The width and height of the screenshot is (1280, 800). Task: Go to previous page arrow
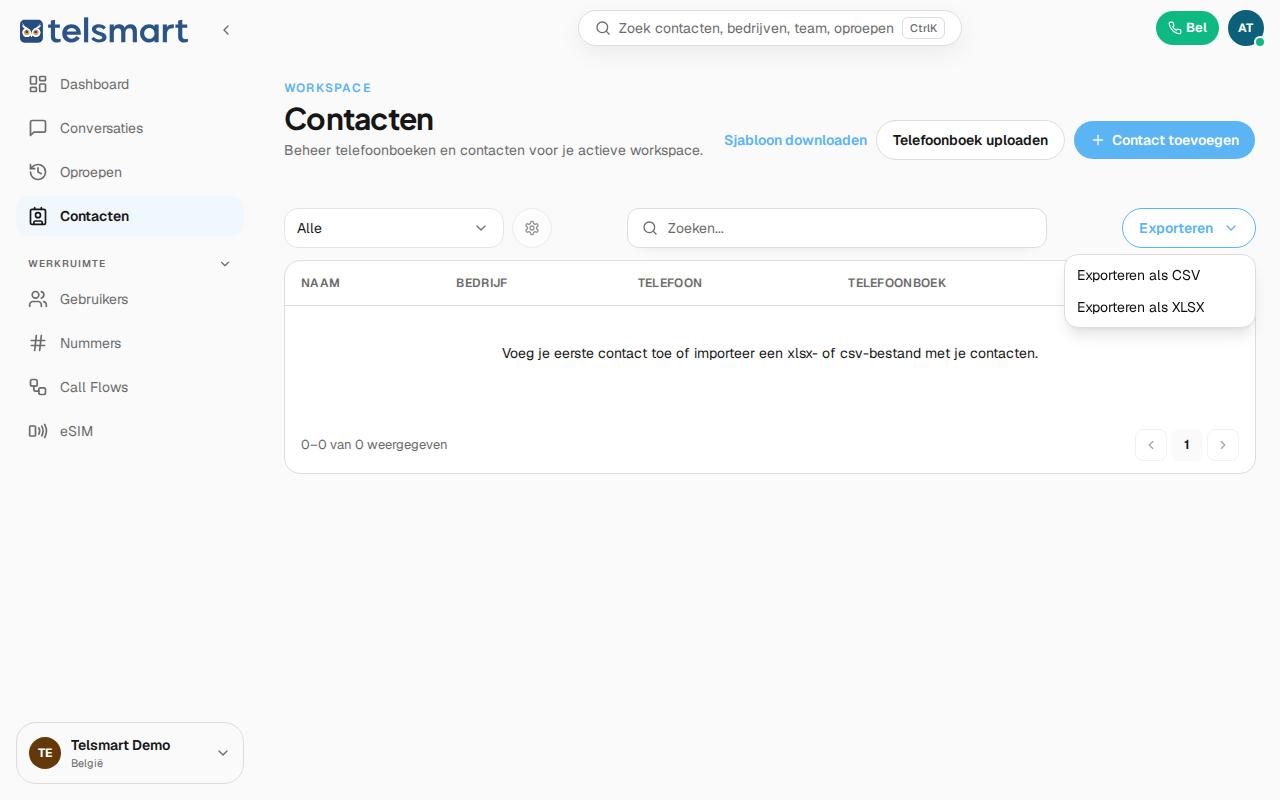tap(1151, 445)
